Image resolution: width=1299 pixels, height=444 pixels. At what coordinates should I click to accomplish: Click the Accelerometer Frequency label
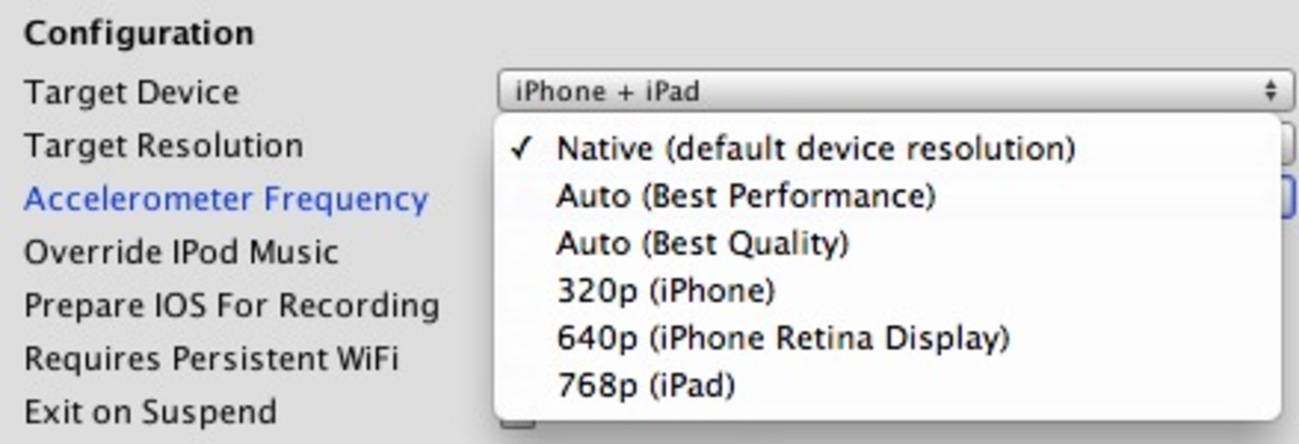226,199
